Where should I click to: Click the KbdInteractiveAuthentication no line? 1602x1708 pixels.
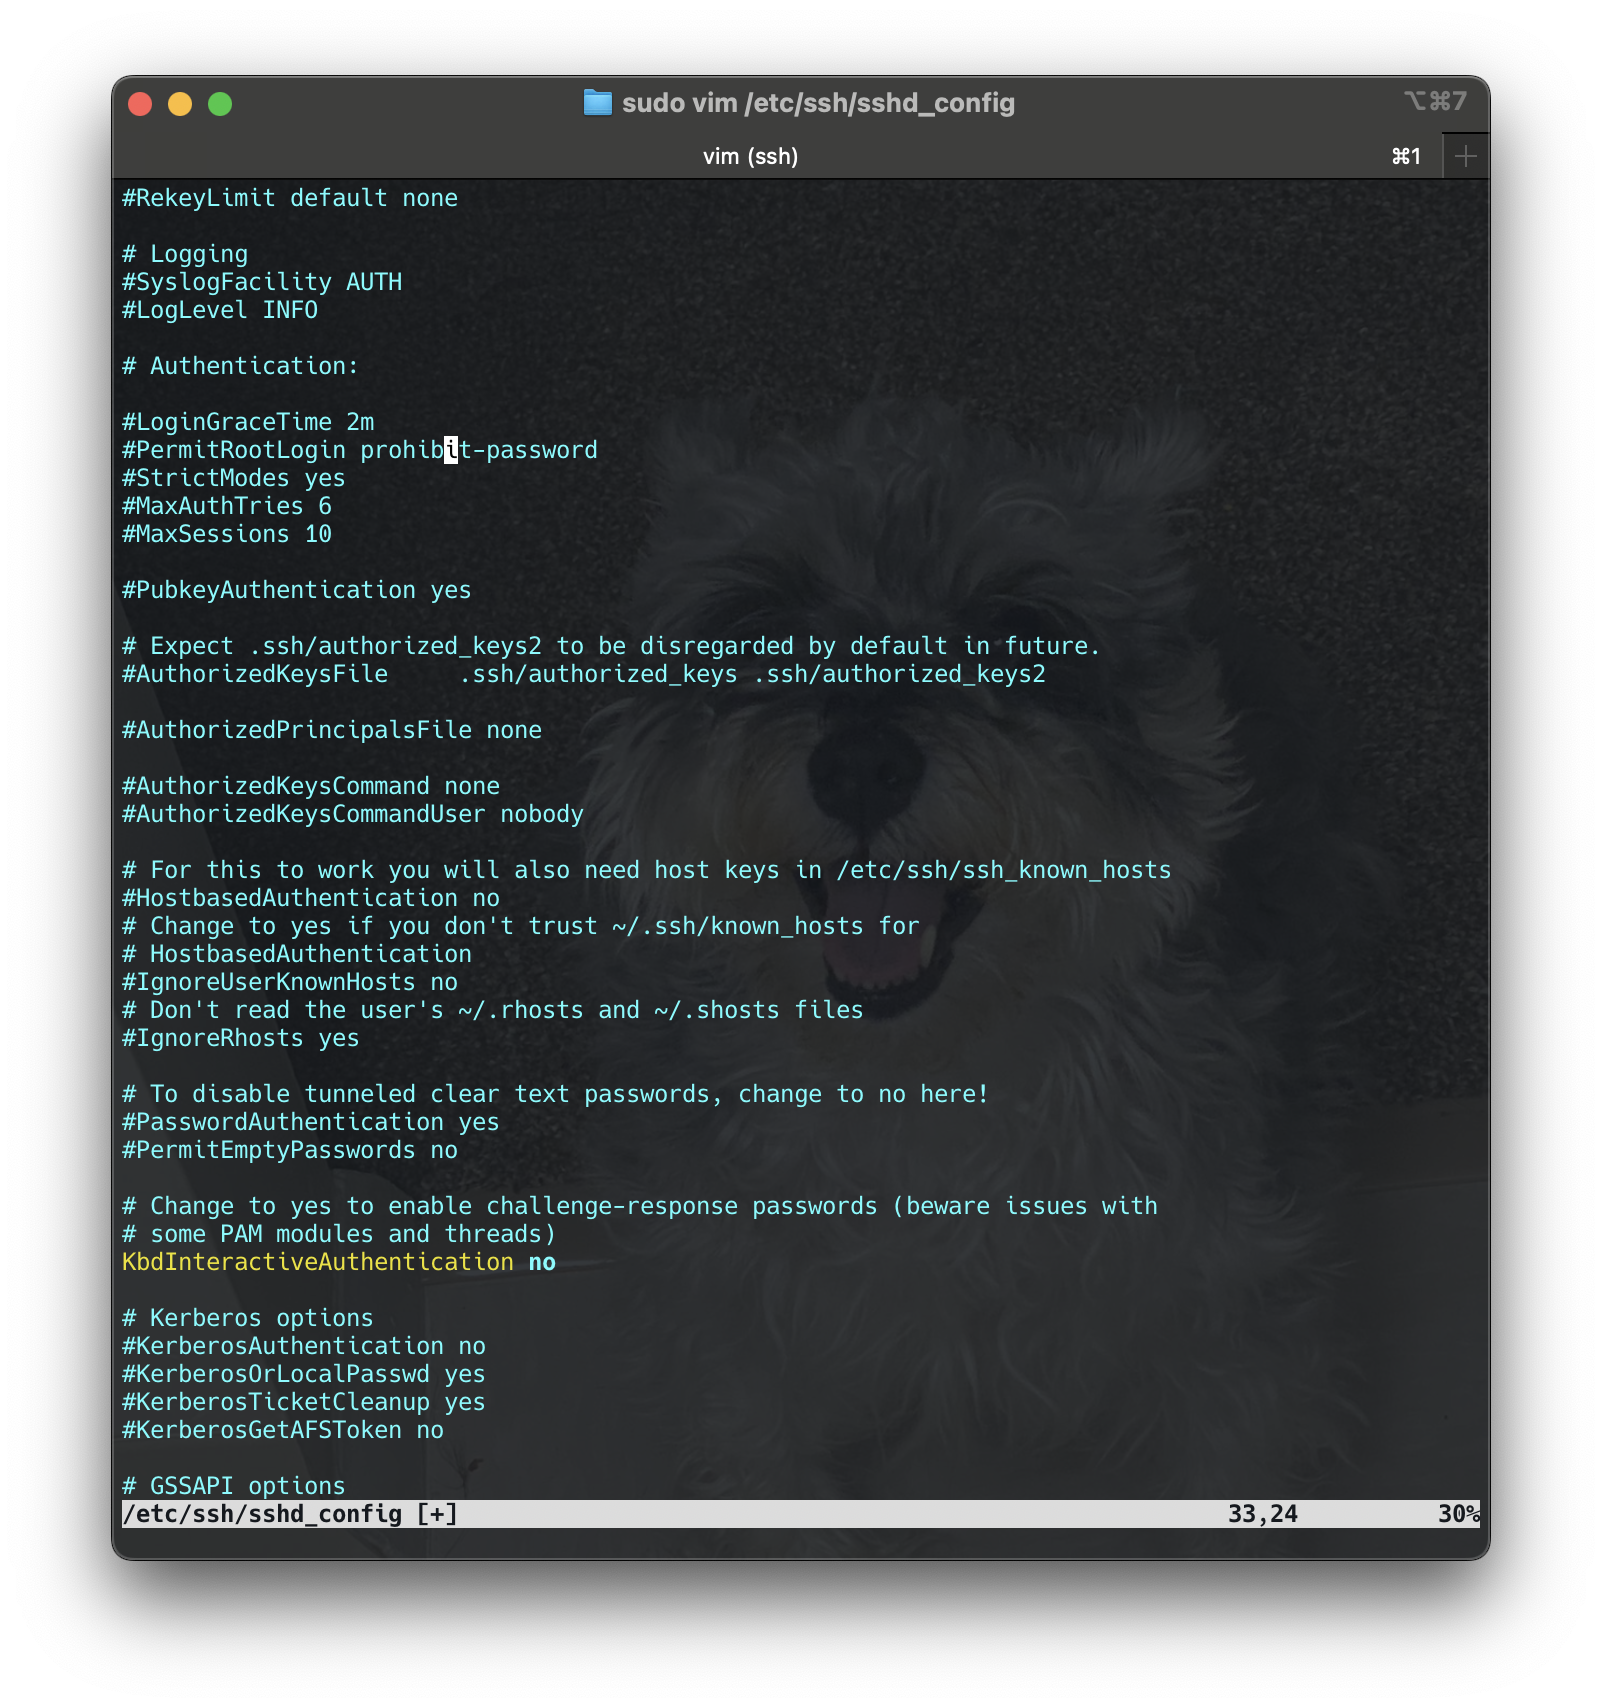pyautogui.click(x=337, y=1262)
